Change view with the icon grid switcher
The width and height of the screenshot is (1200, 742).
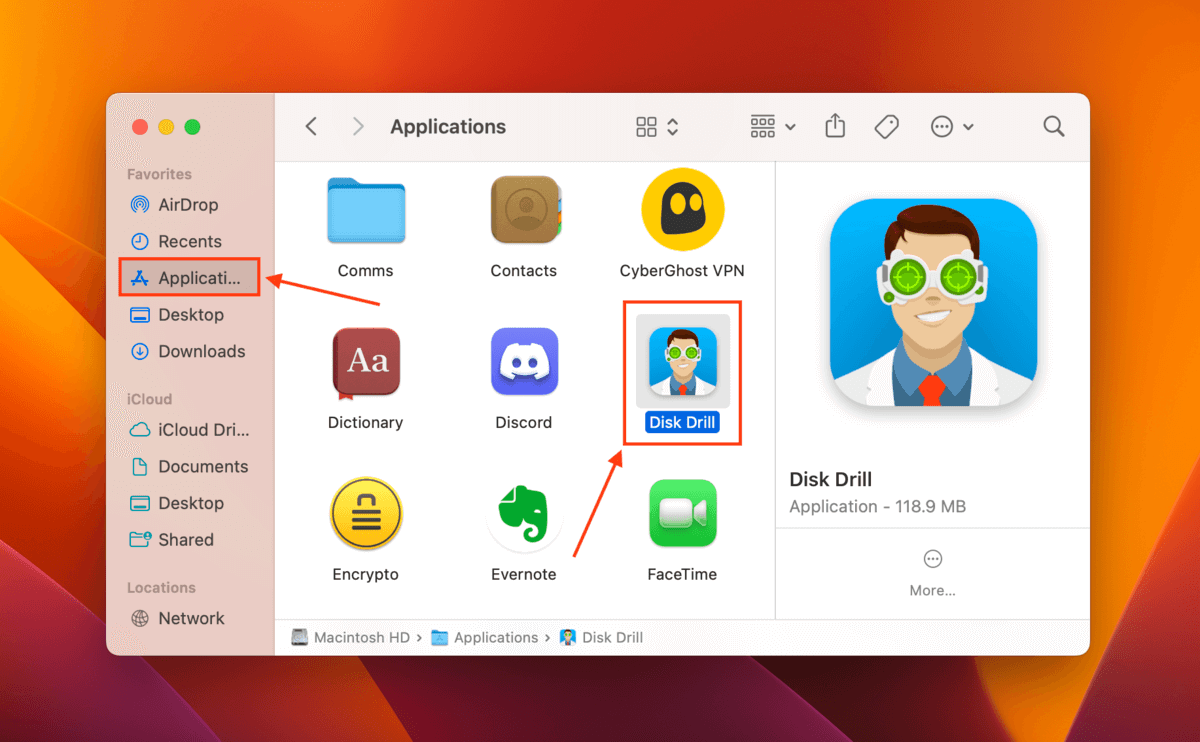(657, 127)
